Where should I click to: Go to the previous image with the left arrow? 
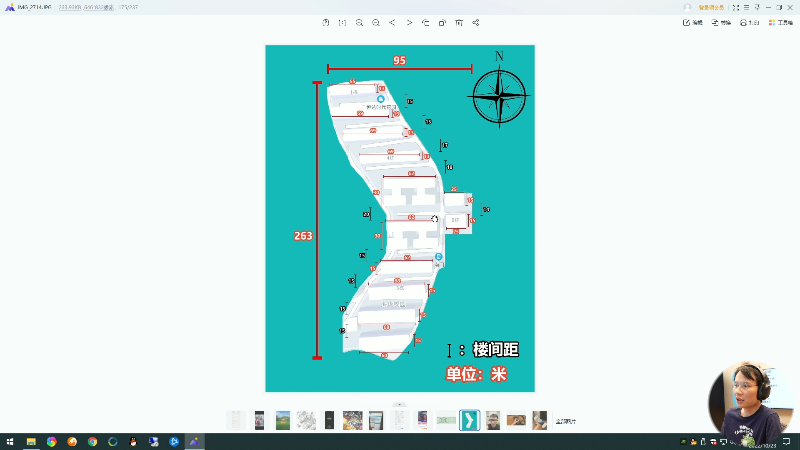coord(392,22)
